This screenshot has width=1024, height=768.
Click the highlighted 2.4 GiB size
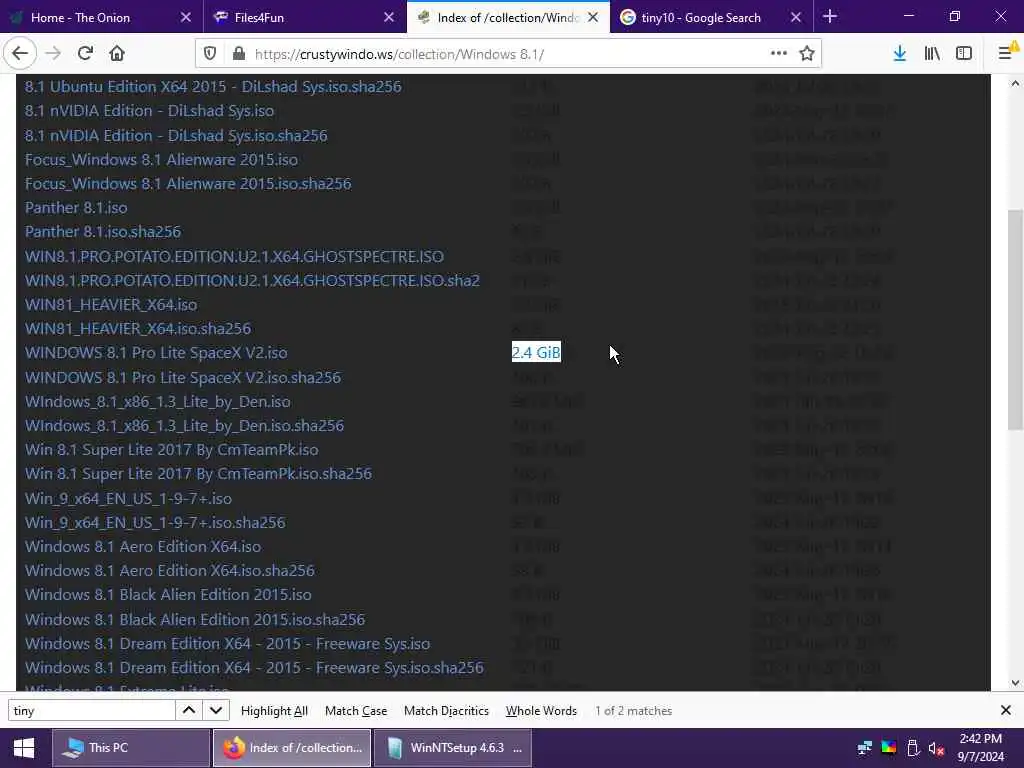536,352
